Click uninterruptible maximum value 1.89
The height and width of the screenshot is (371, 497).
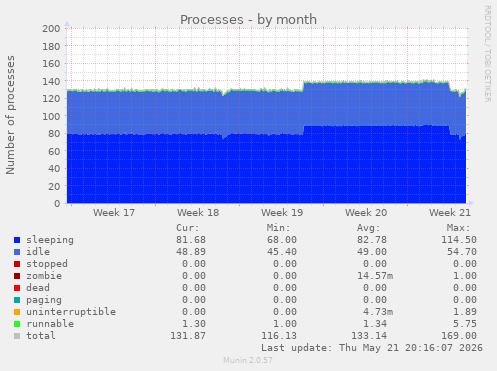point(465,312)
